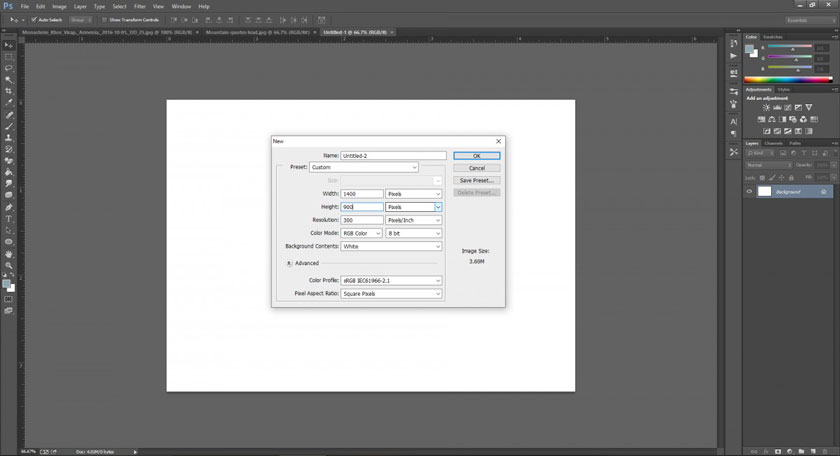This screenshot has width=840, height=456.
Task: Select the Hand tool
Action: [9, 254]
